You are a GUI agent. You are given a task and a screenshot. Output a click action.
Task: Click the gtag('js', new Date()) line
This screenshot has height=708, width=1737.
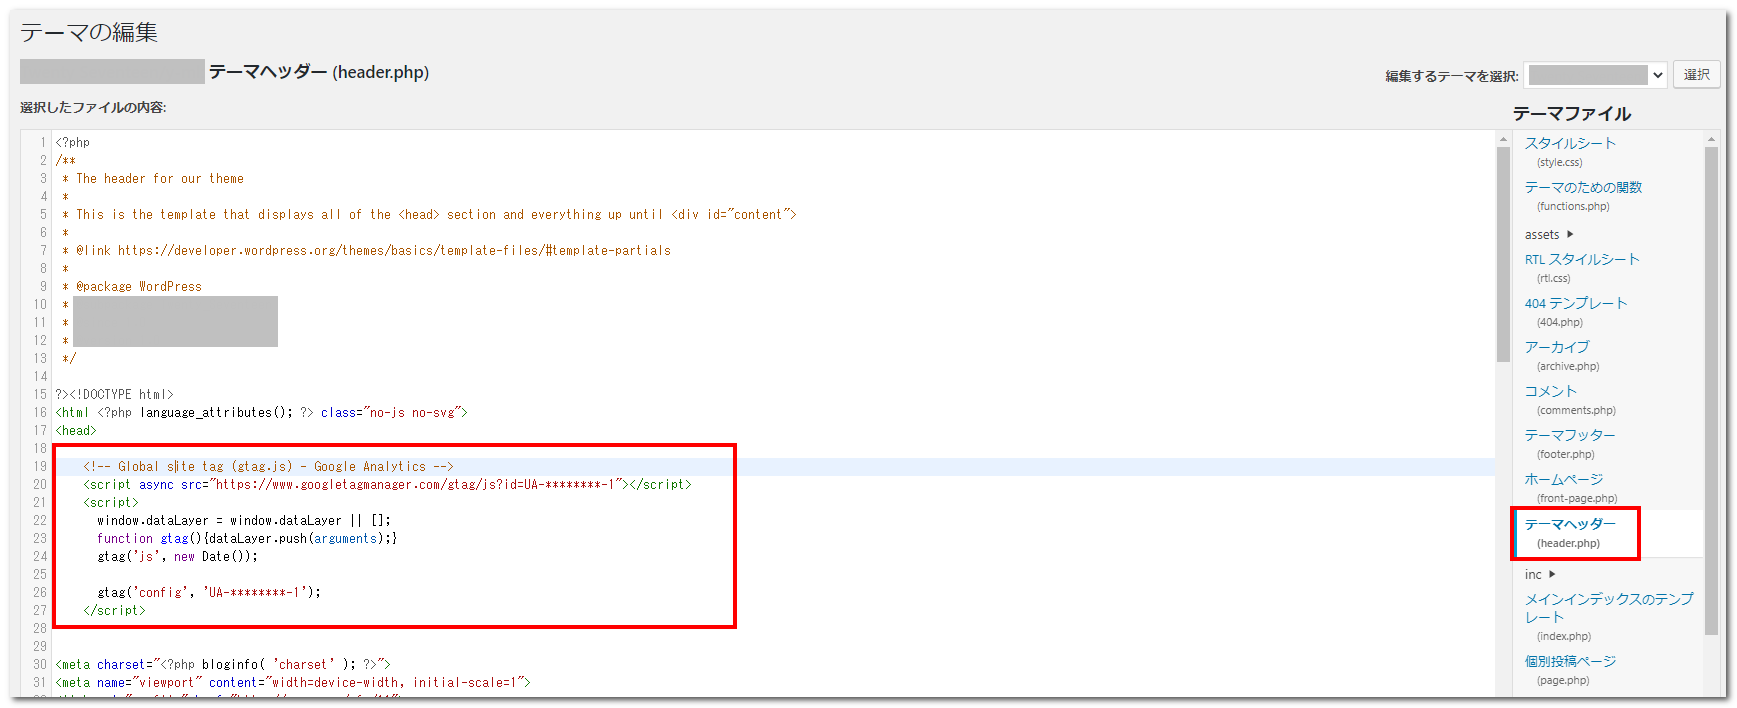coord(177,557)
